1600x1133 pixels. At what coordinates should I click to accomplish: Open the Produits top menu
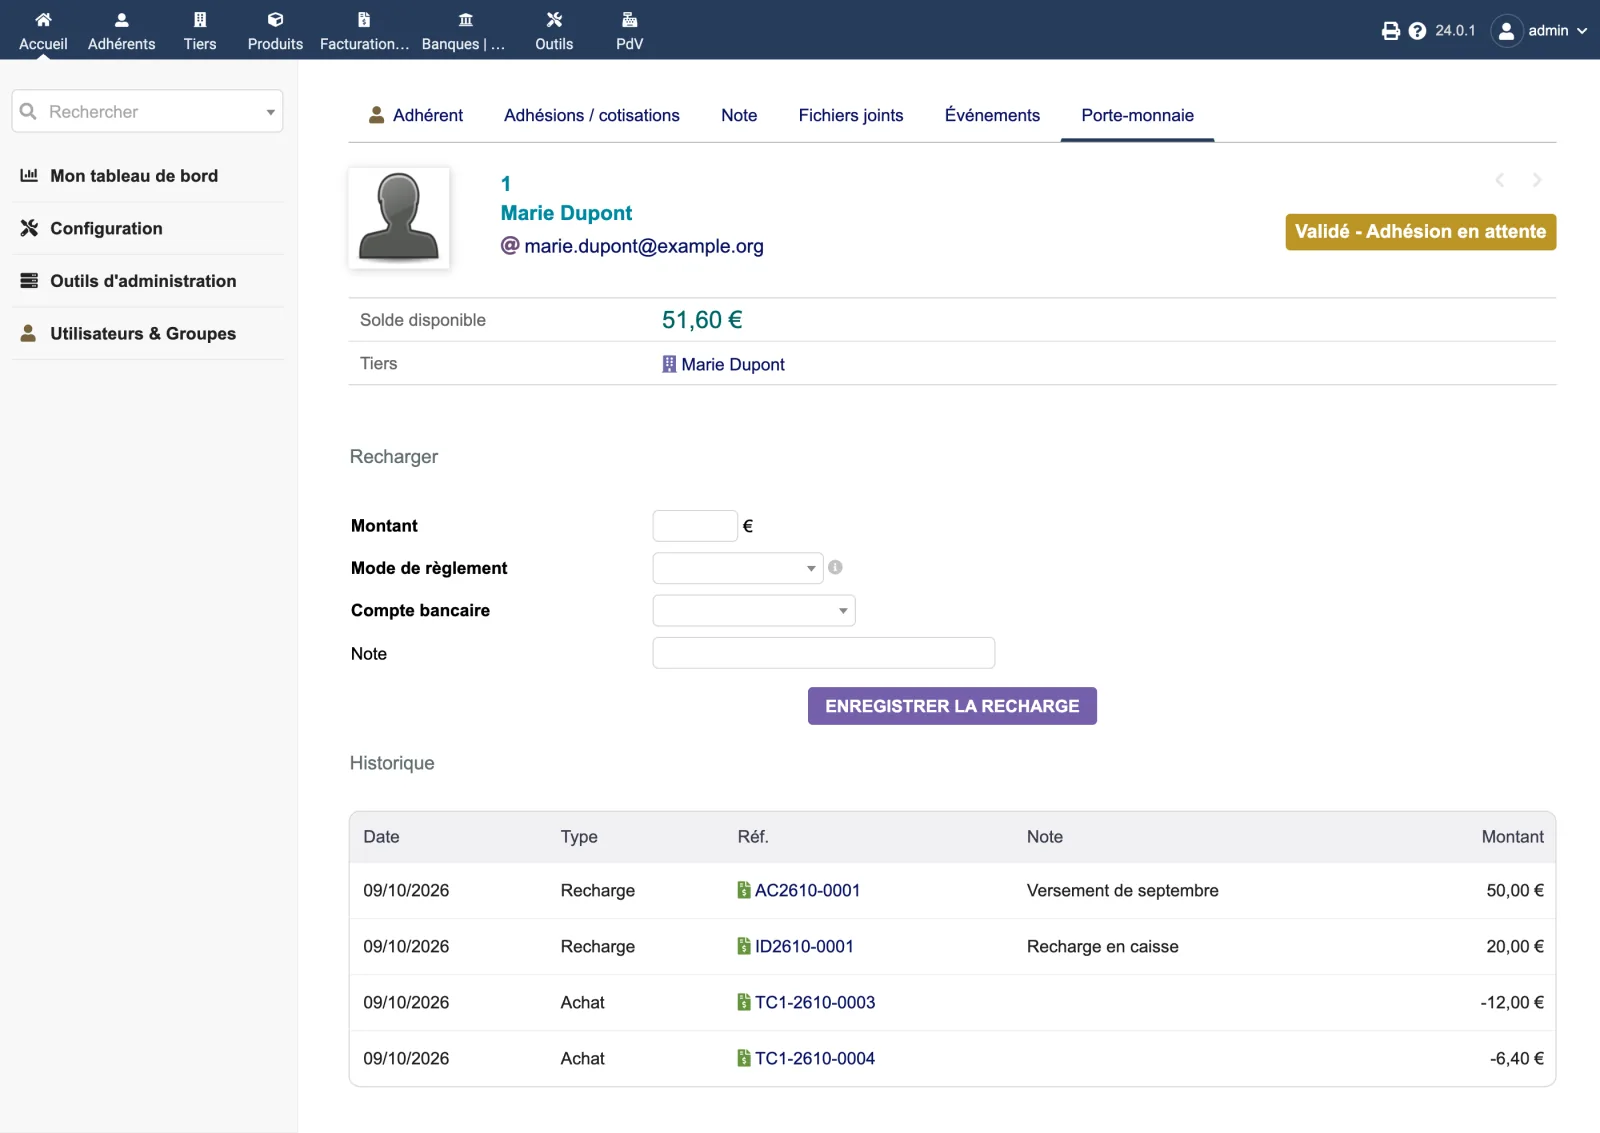[x=275, y=31]
